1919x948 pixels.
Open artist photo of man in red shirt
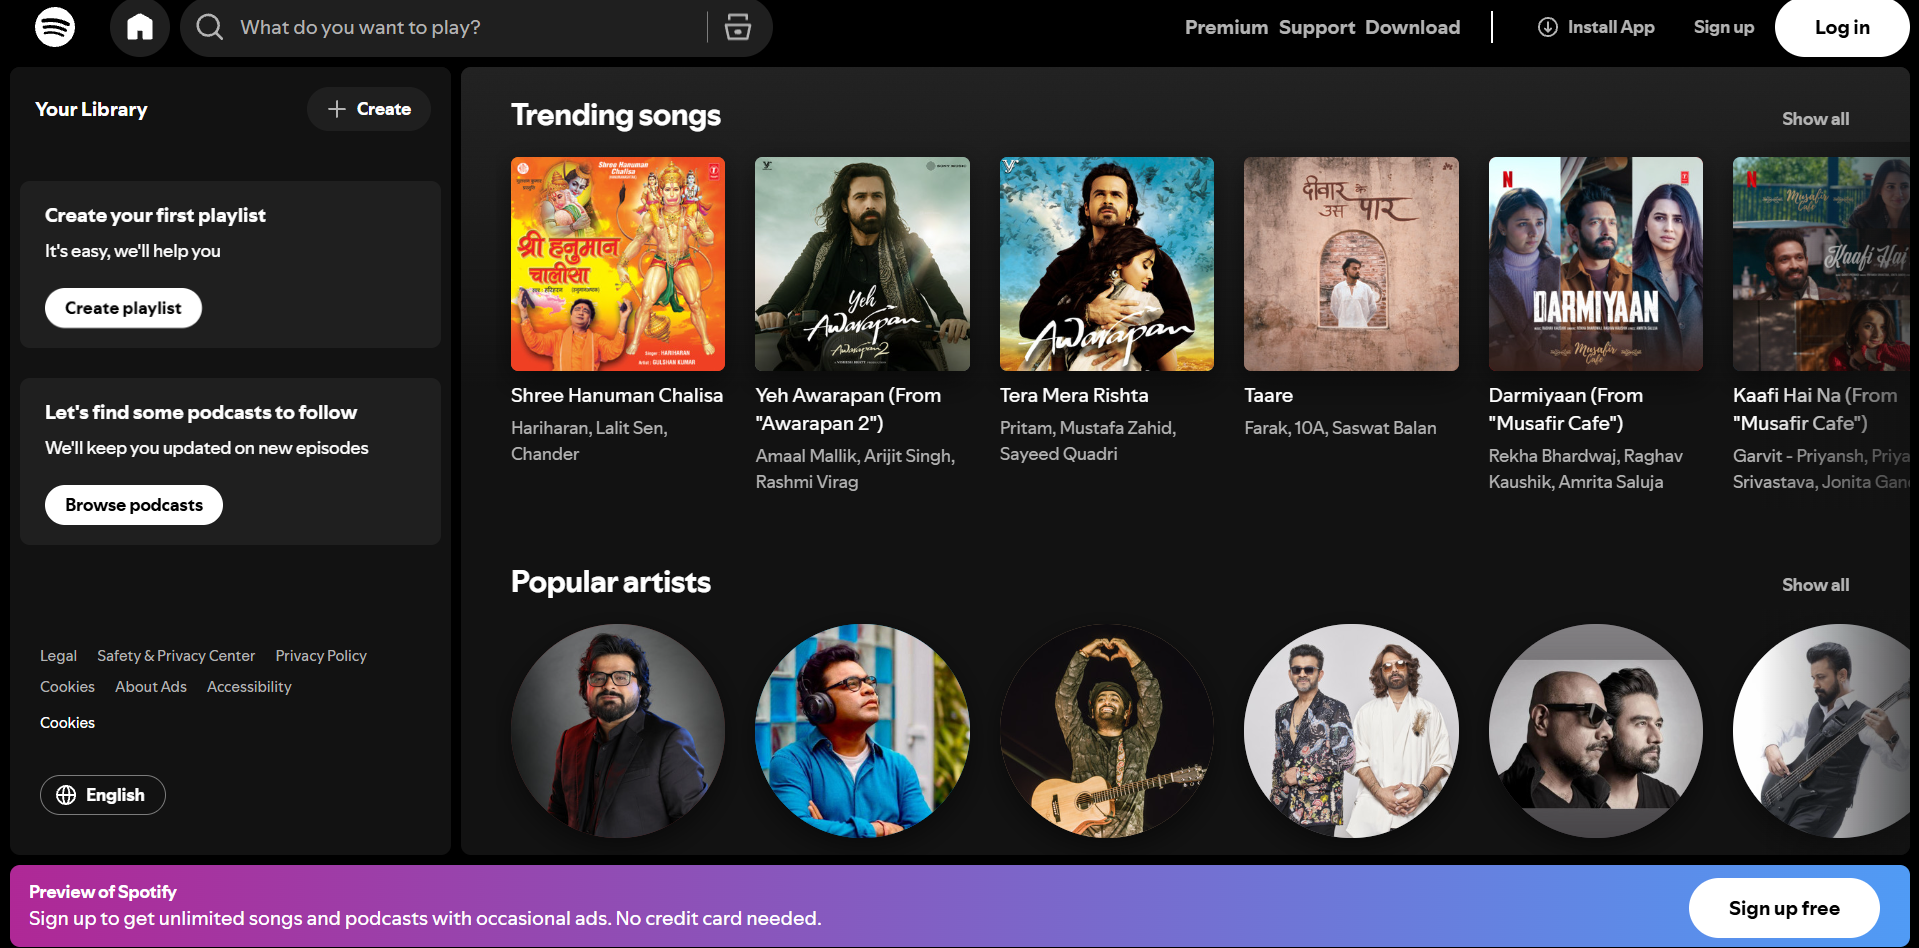click(x=618, y=731)
